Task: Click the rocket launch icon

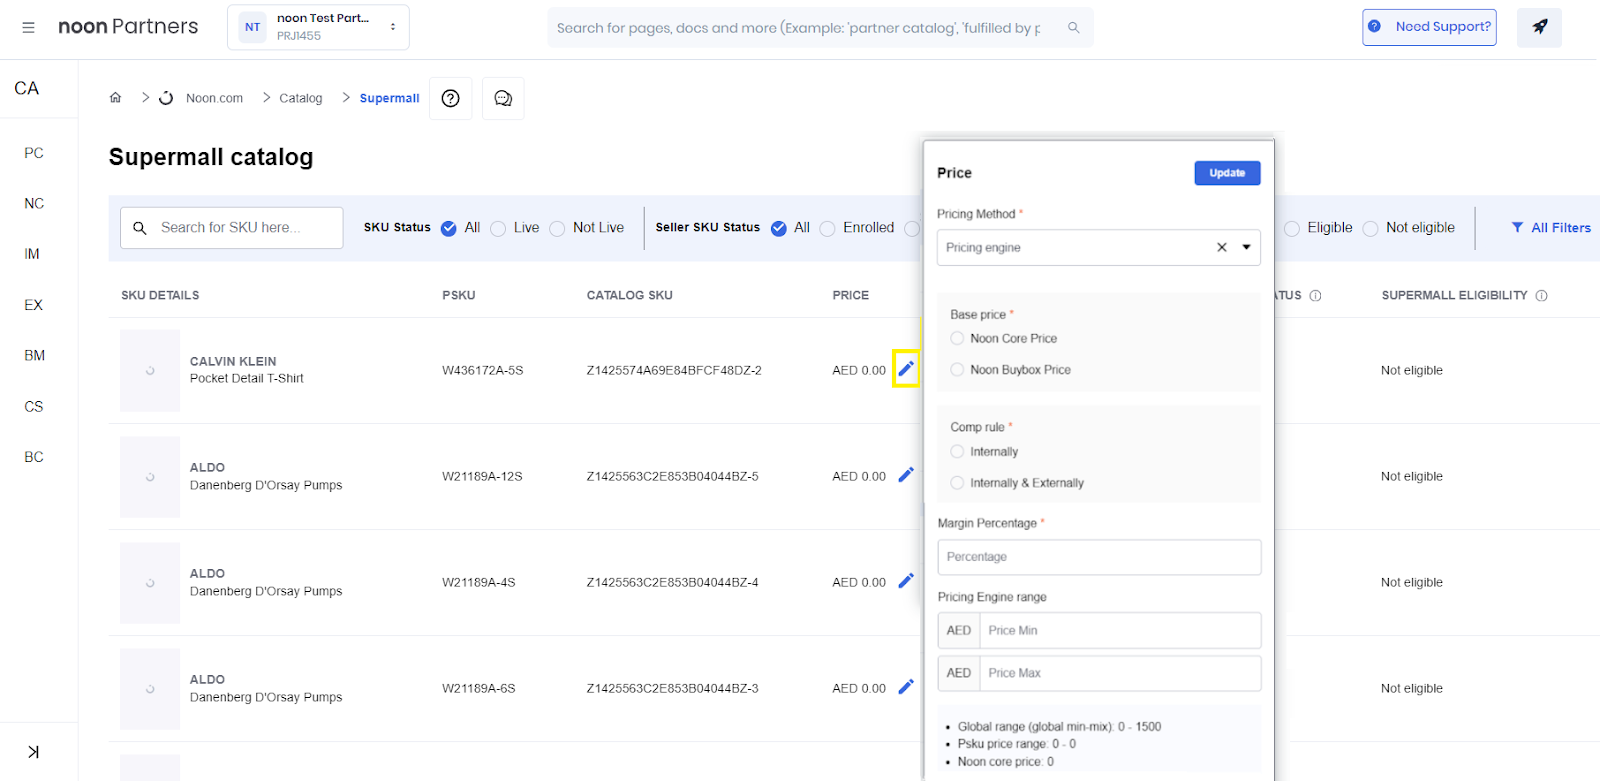Action: pos(1539,27)
